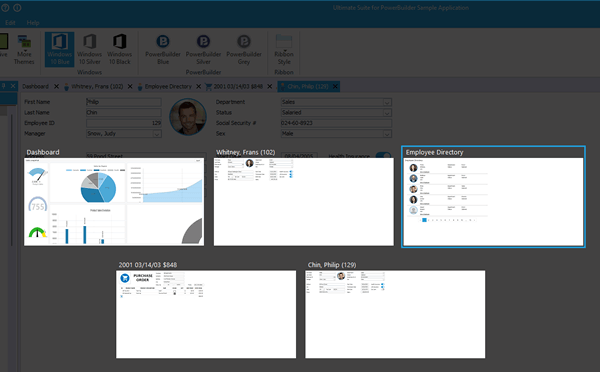
Task: Open the Manager dropdown
Action: click(x=157, y=134)
